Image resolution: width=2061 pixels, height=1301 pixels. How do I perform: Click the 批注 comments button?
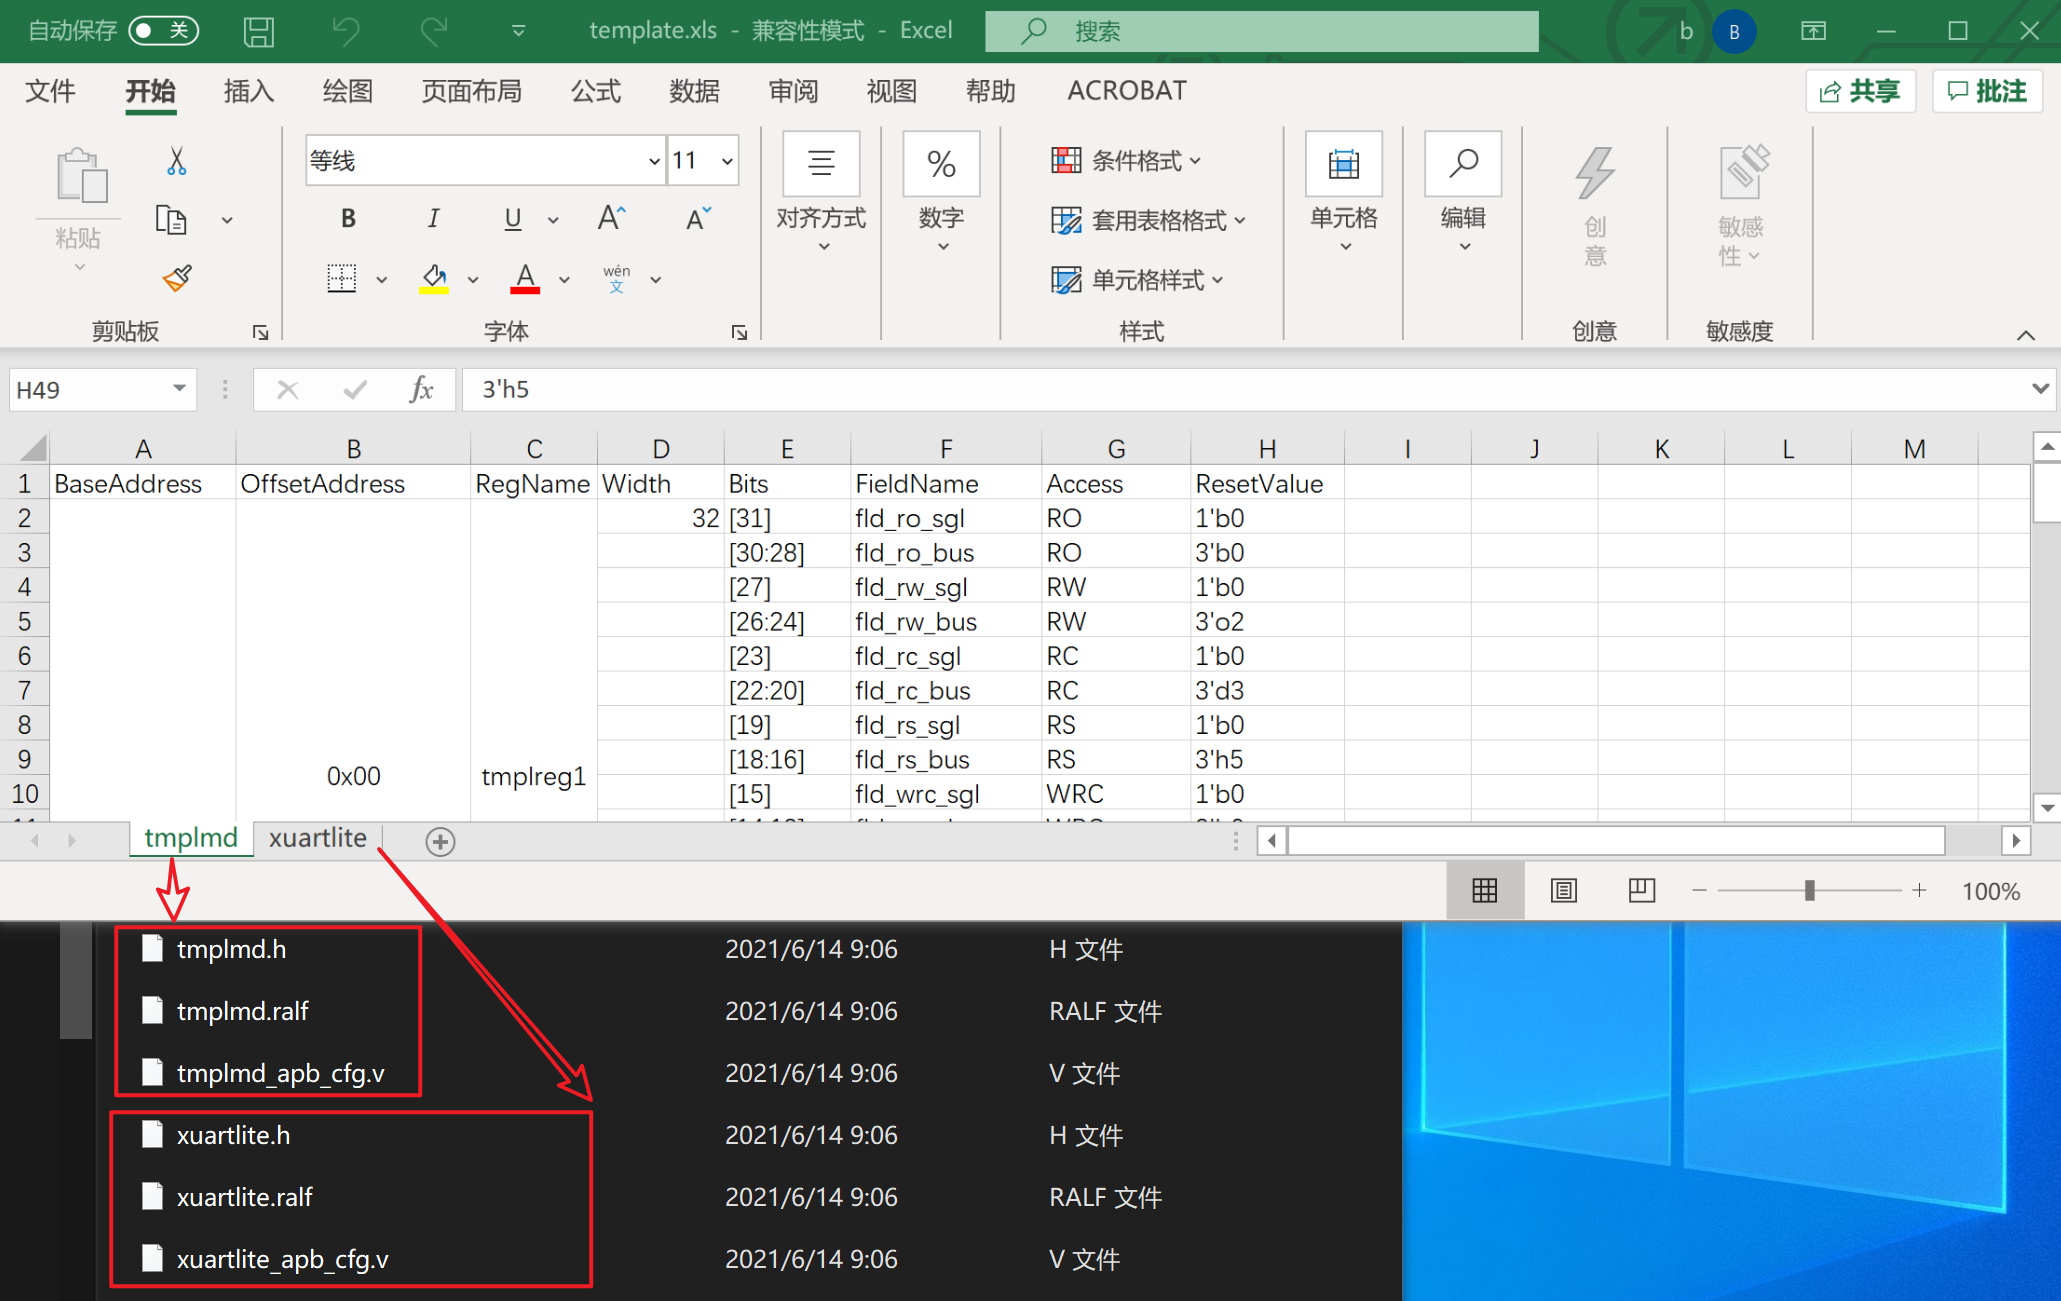click(x=1987, y=91)
